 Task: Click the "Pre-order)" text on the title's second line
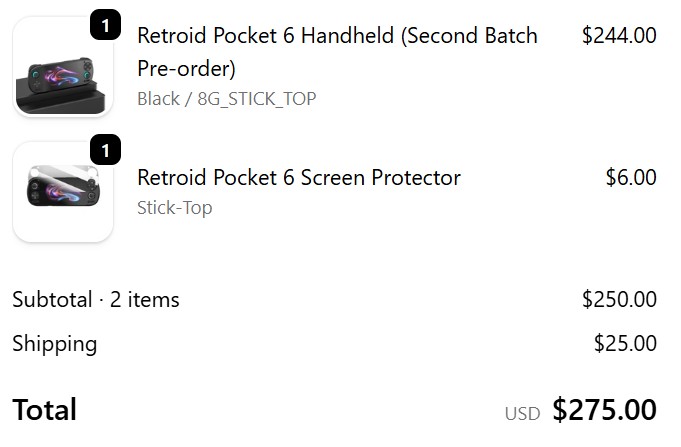(x=186, y=69)
